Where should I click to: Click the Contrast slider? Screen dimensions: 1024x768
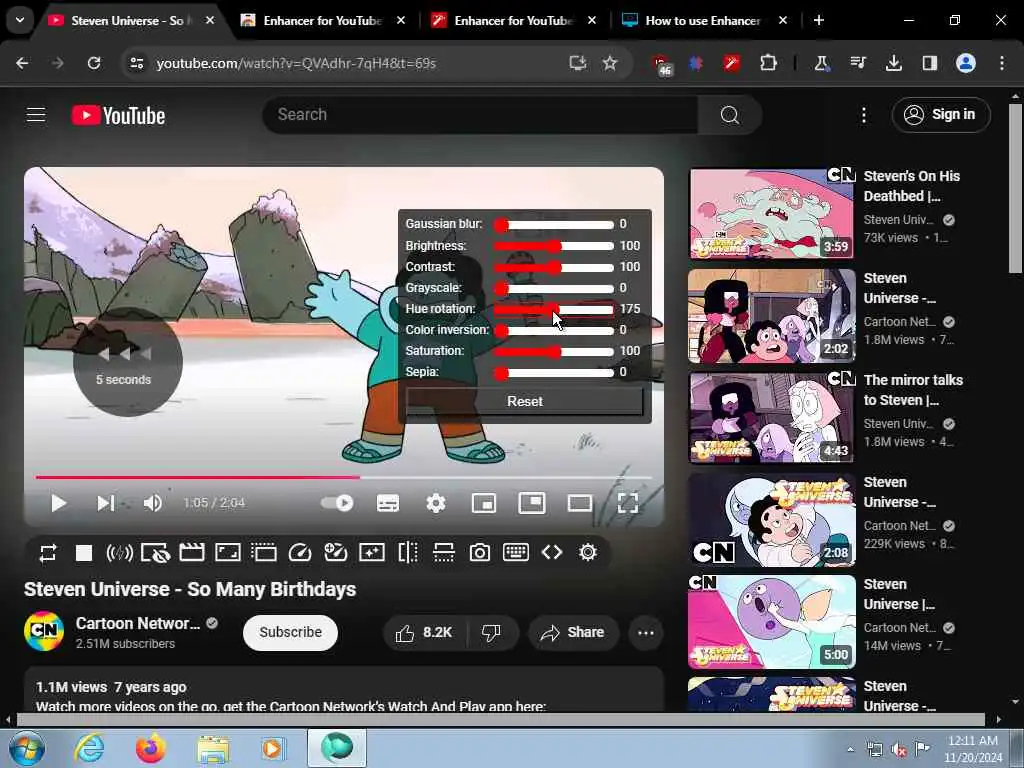[x=554, y=267]
